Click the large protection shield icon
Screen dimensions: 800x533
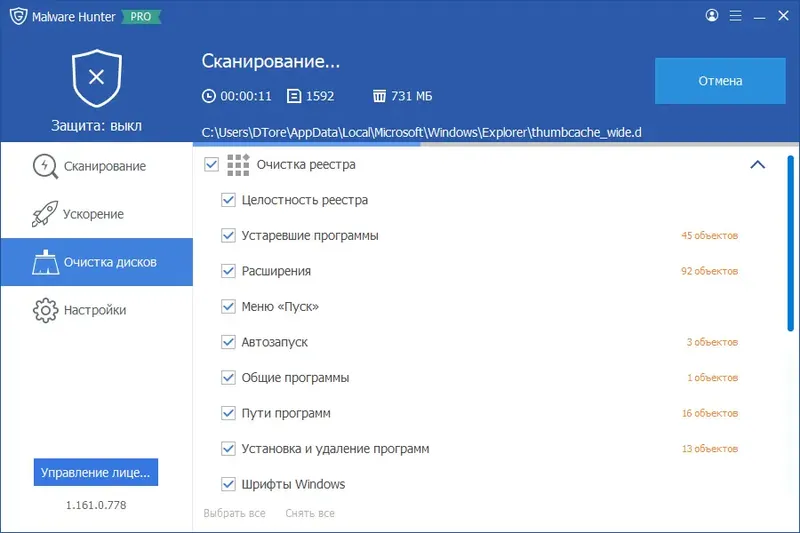point(96,78)
